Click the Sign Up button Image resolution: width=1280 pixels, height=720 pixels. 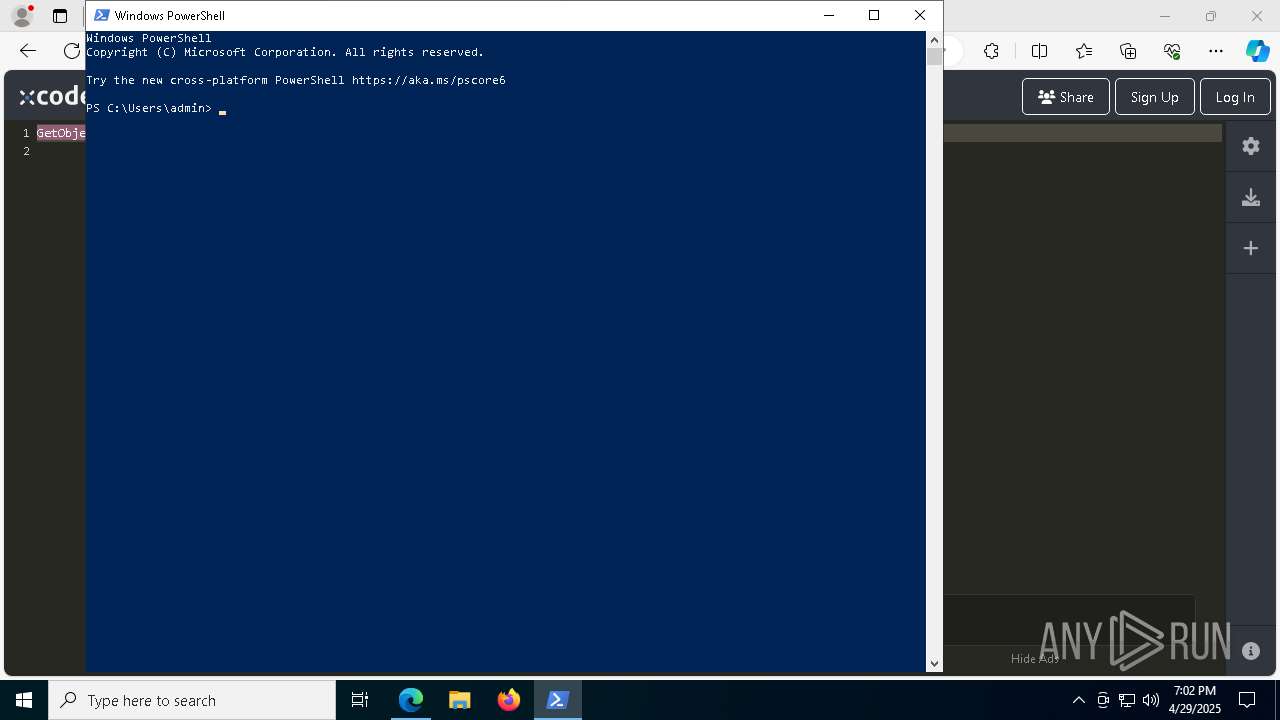pyautogui.click(x=1154, y=97)
